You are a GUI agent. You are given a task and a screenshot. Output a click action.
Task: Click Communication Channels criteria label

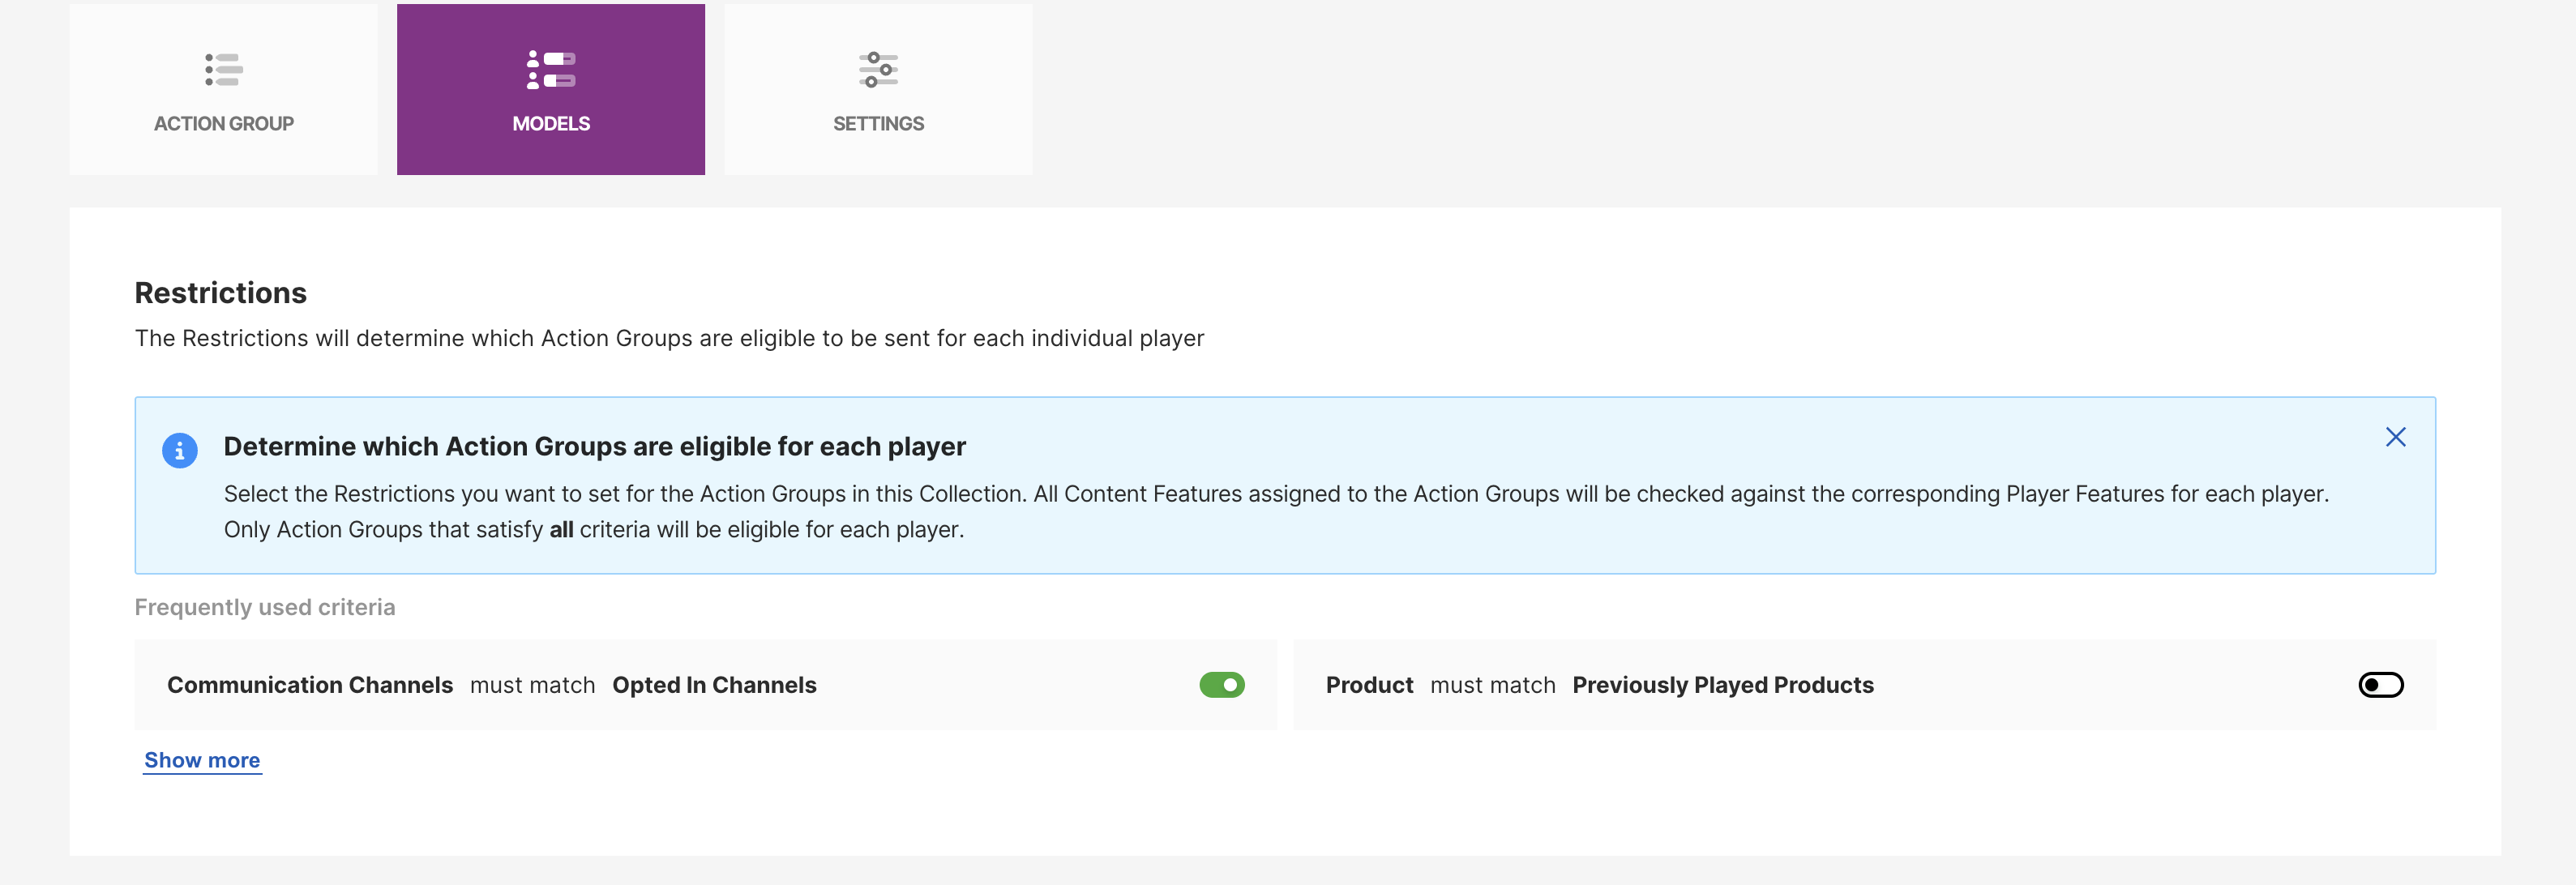310,685
